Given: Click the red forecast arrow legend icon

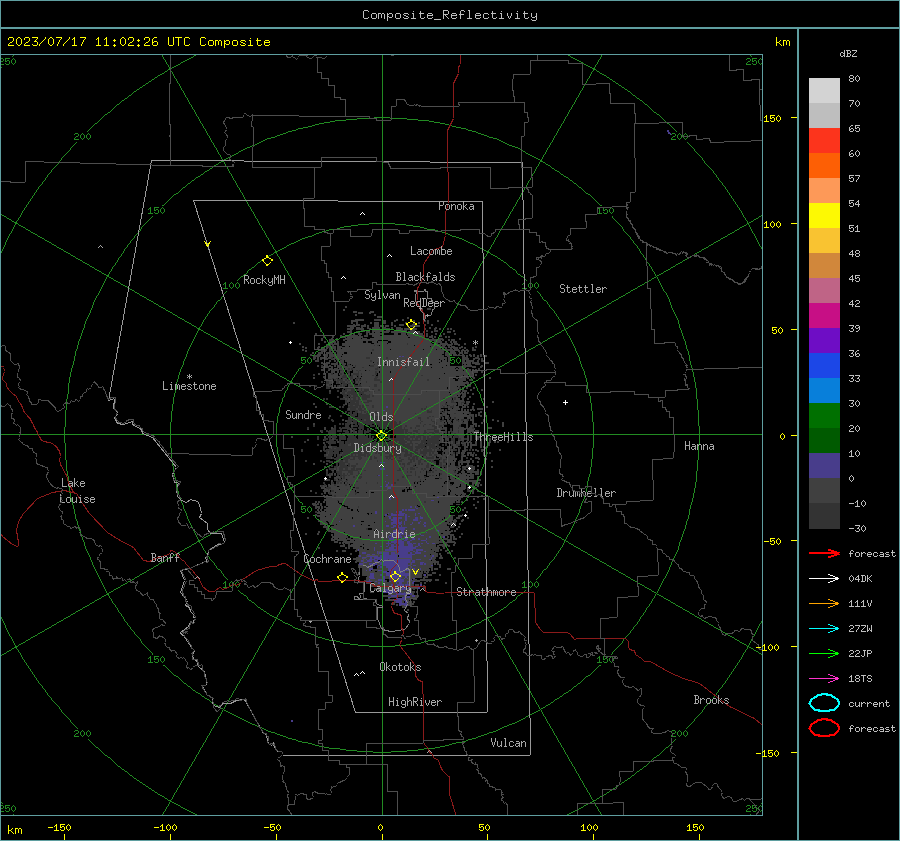Looking at the screenshot, I should tap(824, 553).
